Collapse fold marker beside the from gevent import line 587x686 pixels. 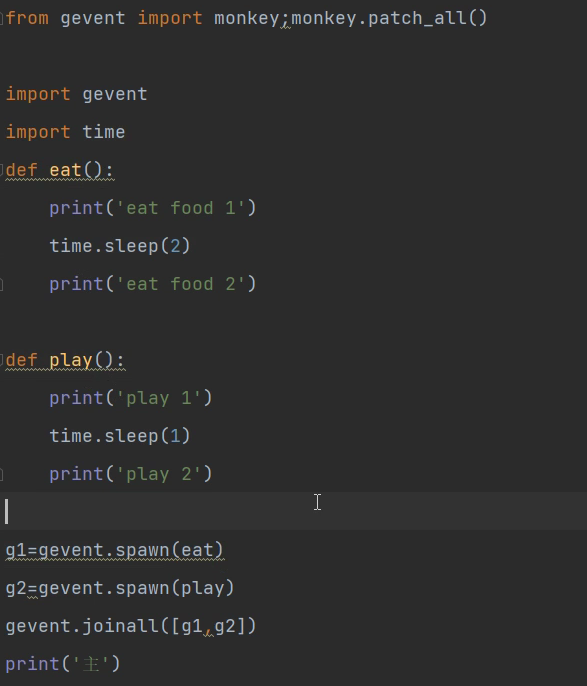click(2, 18)
